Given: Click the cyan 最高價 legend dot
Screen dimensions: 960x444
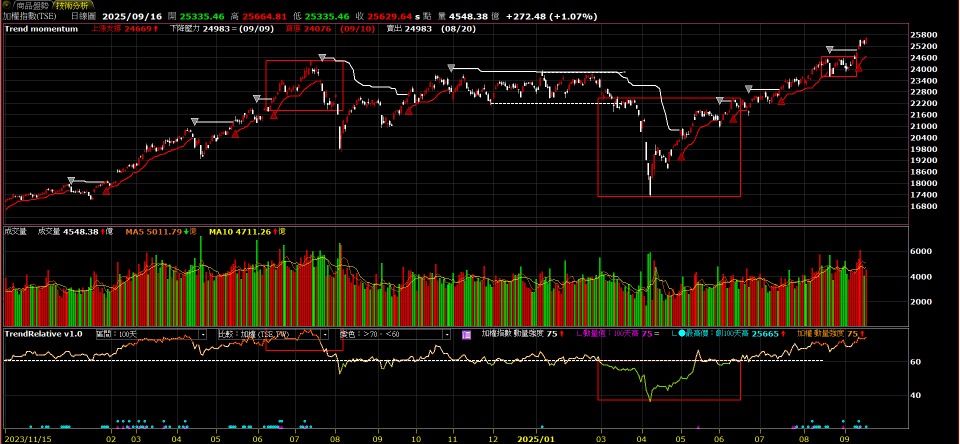Looking at the screenshot, I should (681, 334).
